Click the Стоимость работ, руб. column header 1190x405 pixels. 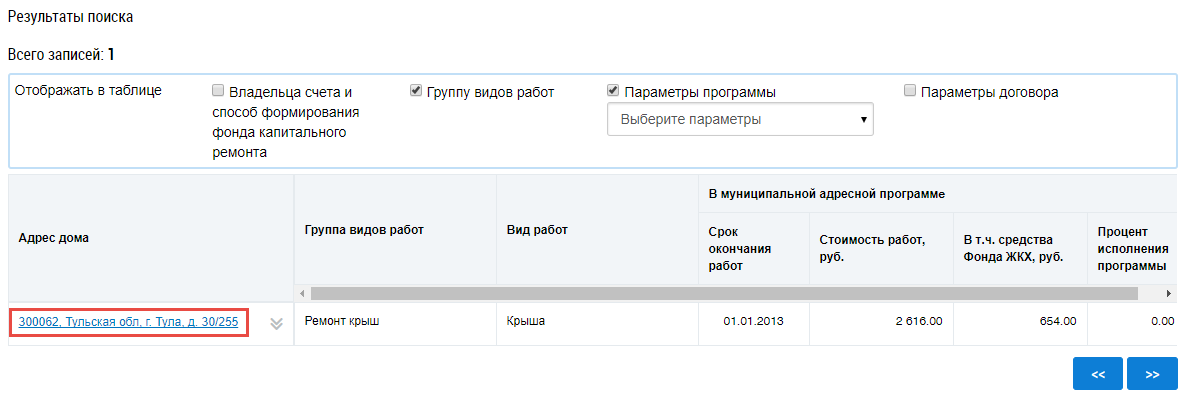coord(872,247)
